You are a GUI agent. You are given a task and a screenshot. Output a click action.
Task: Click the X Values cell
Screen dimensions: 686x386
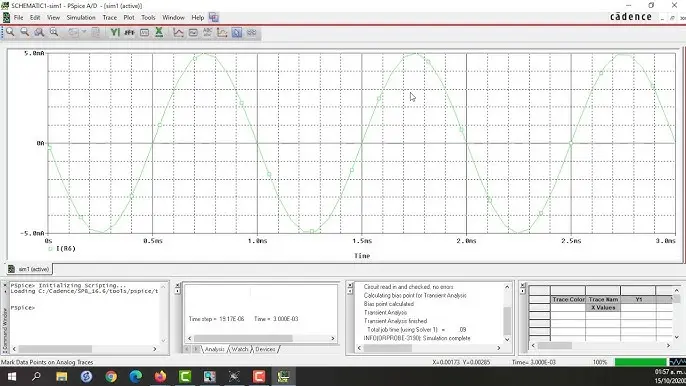click(603, 308)
